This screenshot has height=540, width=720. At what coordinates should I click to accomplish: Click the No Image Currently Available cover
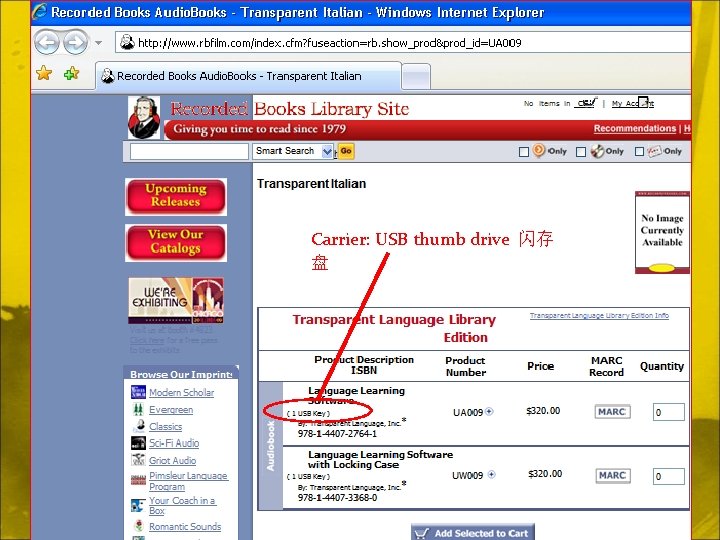(662, 232)
